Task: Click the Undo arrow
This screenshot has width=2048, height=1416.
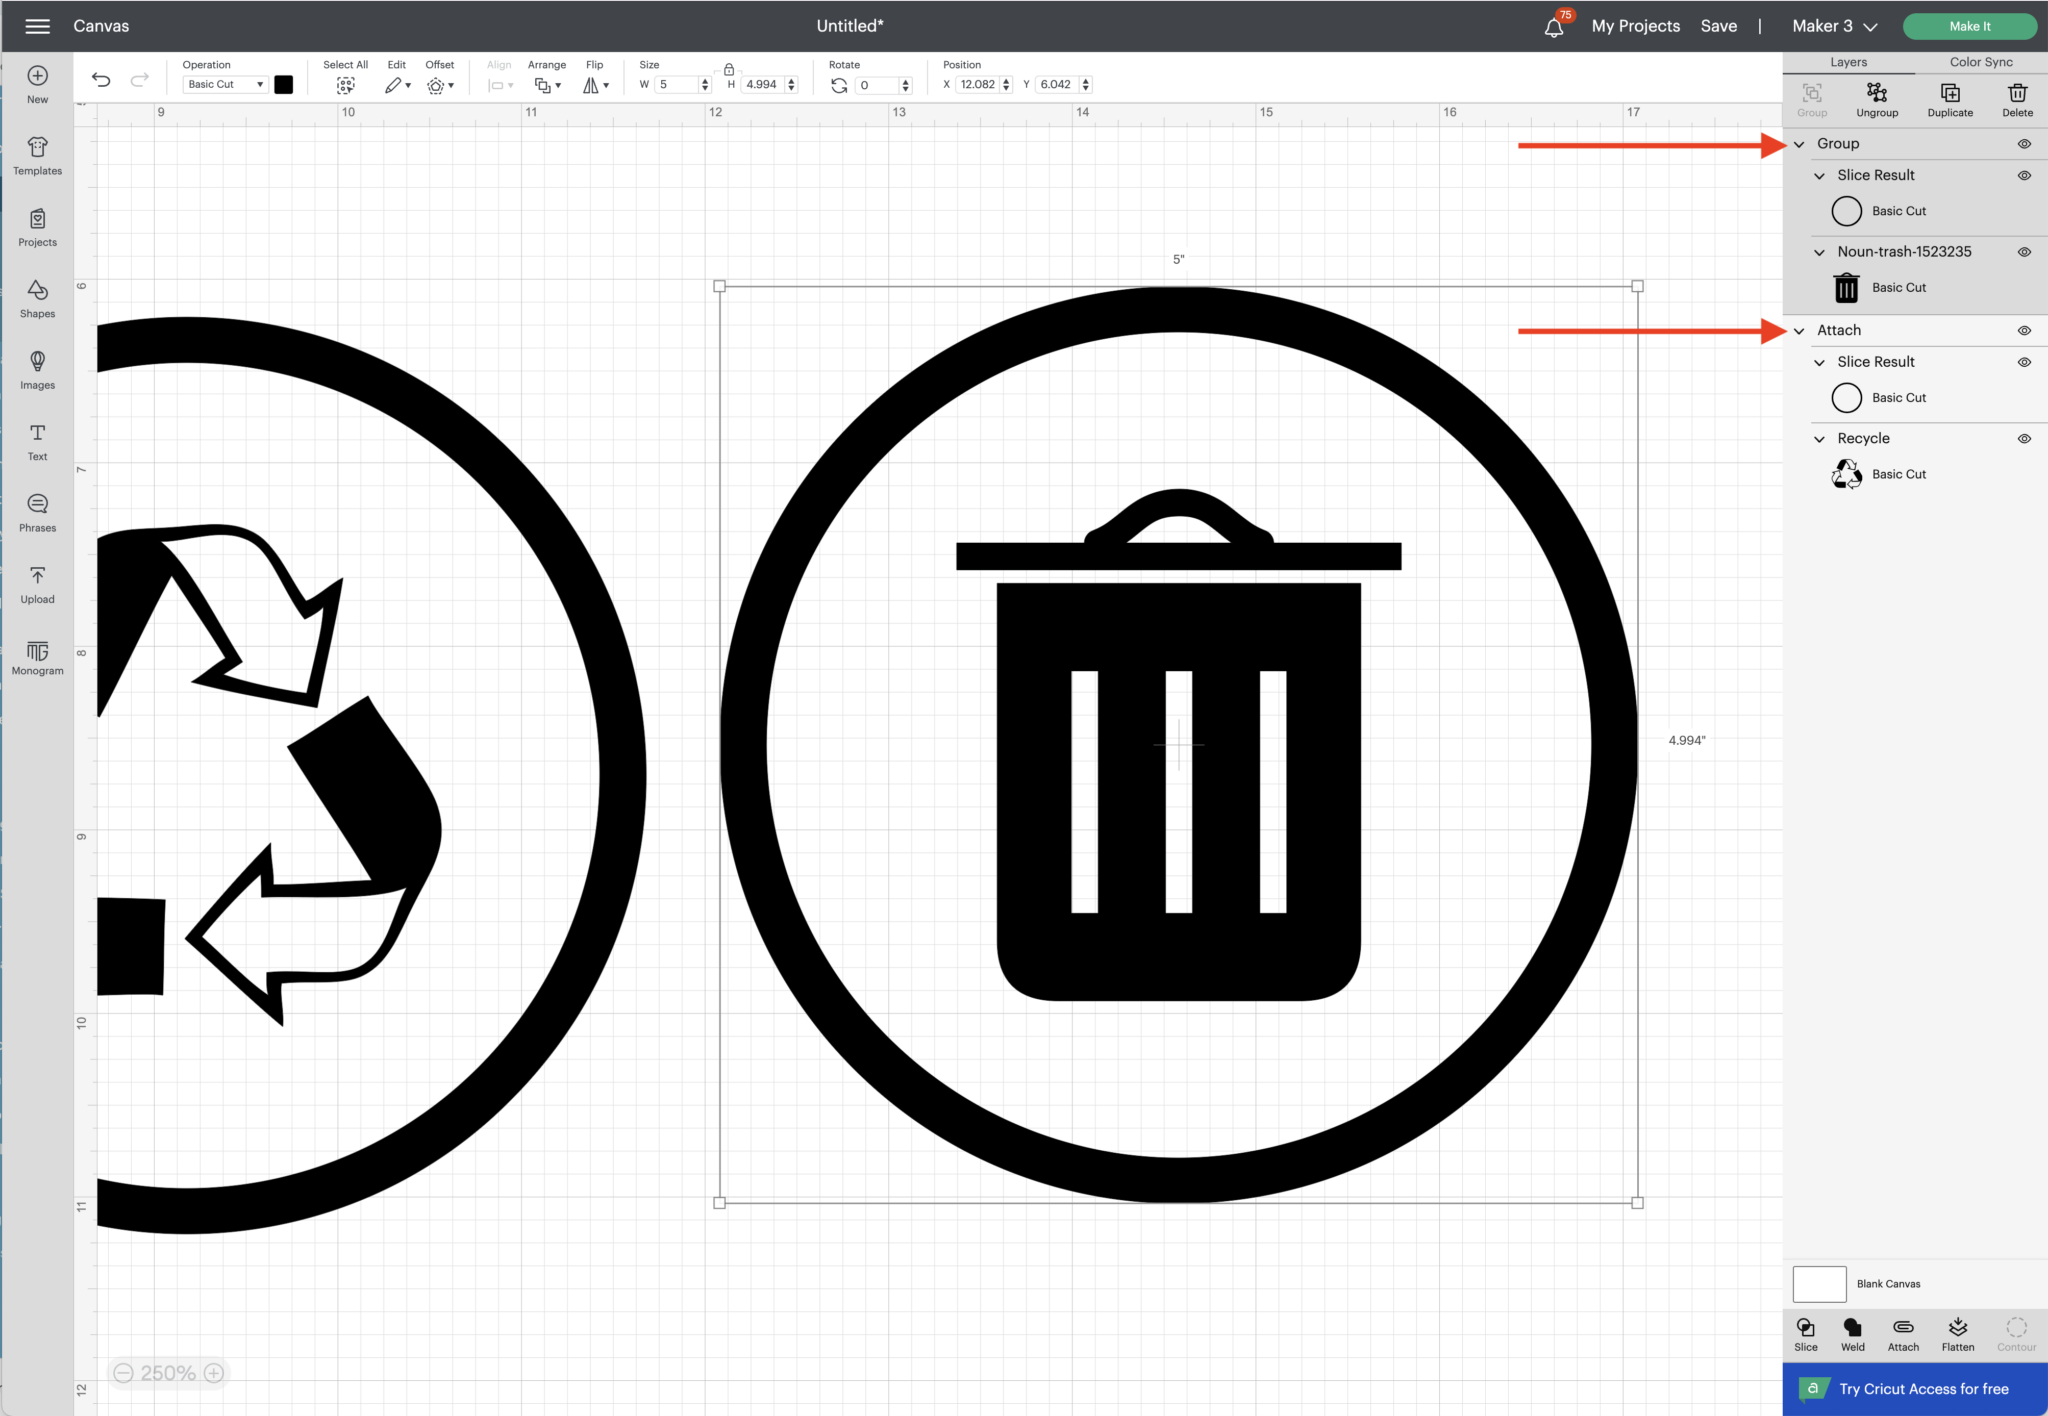Action: pyautogui.click(x=101, y=80)
